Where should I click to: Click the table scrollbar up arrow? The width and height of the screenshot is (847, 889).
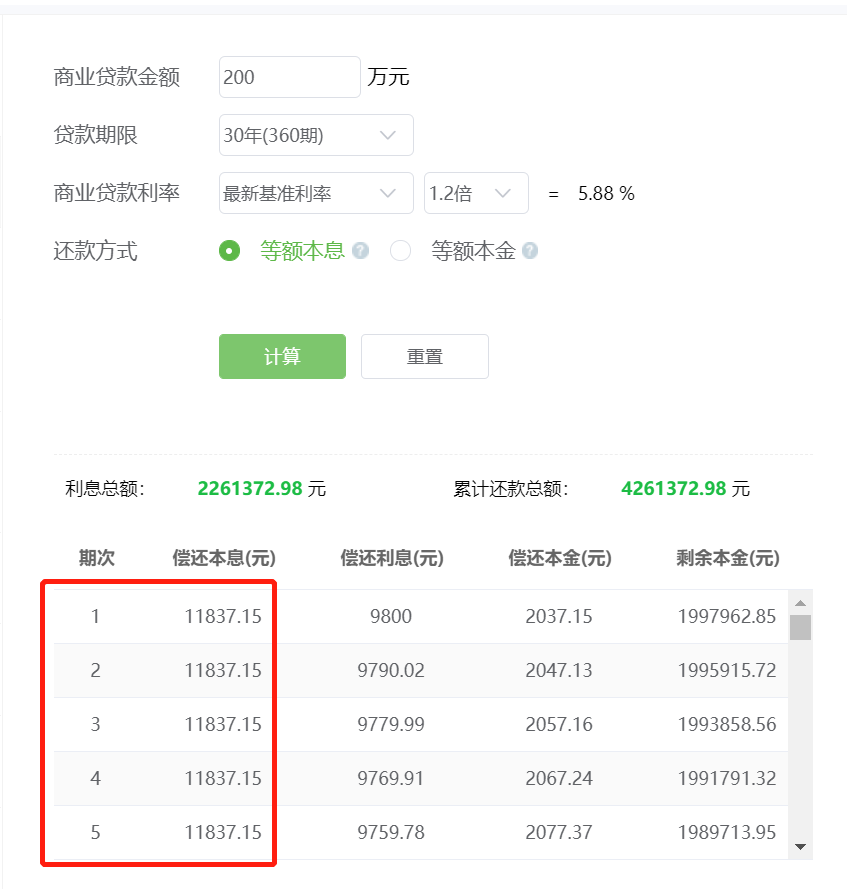801,603
